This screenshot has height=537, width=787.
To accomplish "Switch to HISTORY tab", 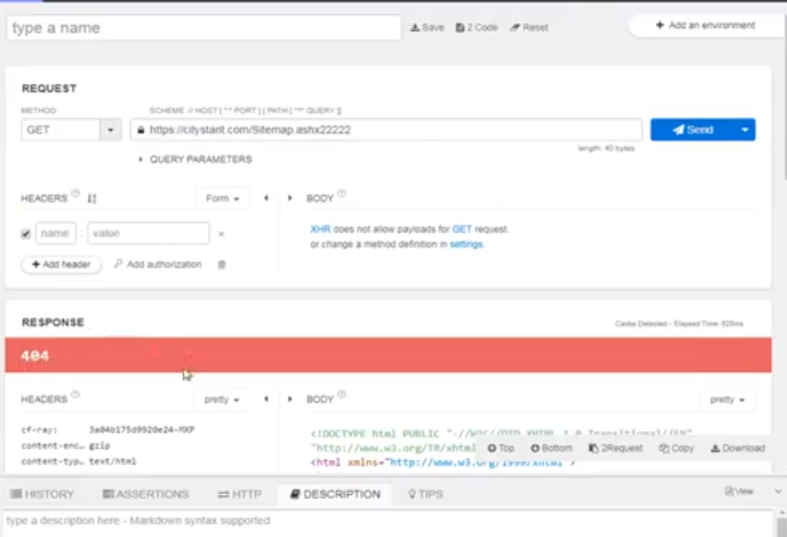I will (x=43, y=494).
